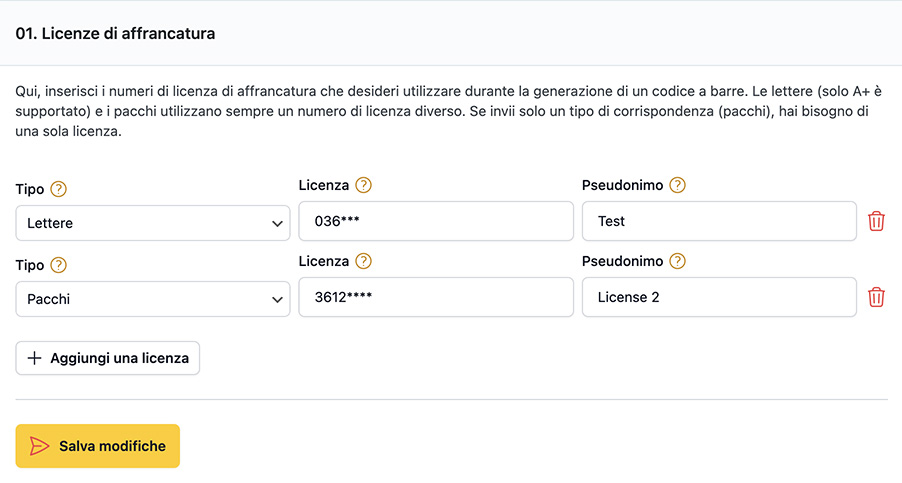The image size is (902, 483).
Task: Click the plus icon in Aggiungi una licenza
Action: tap(35, 358)
